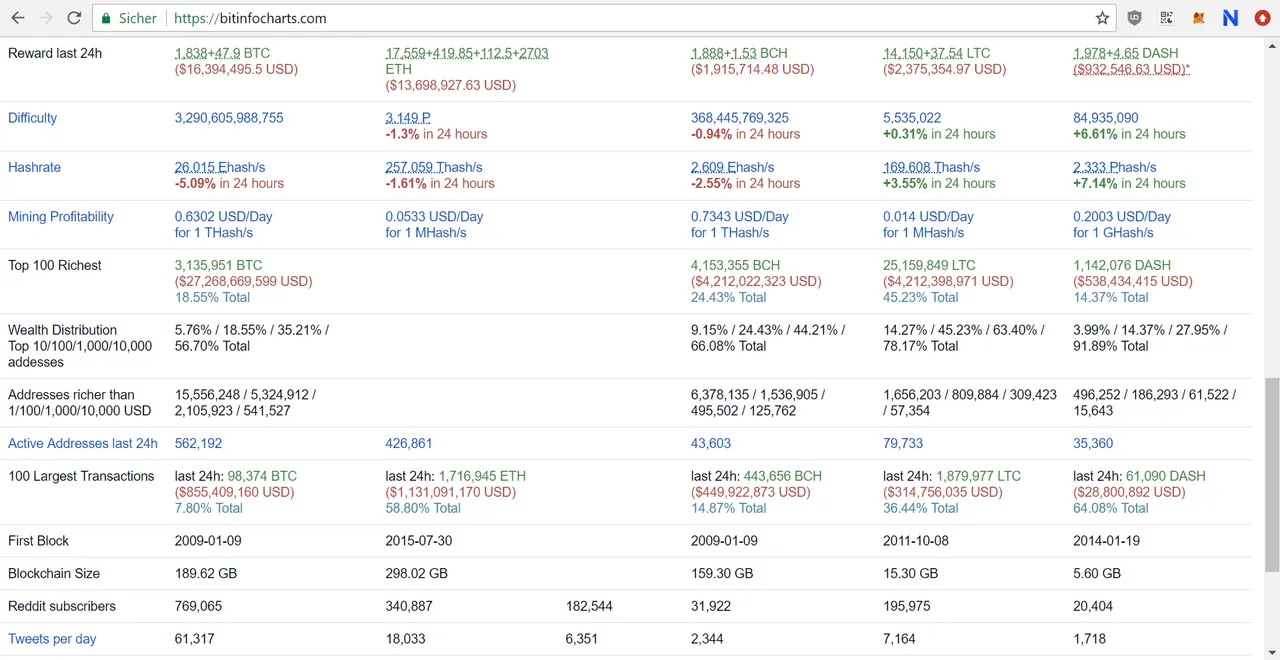Viewport: 1280px width, 660px height.
Task: Click the vertical page scrollbar thumb
Action: [x=1272, y=474]
